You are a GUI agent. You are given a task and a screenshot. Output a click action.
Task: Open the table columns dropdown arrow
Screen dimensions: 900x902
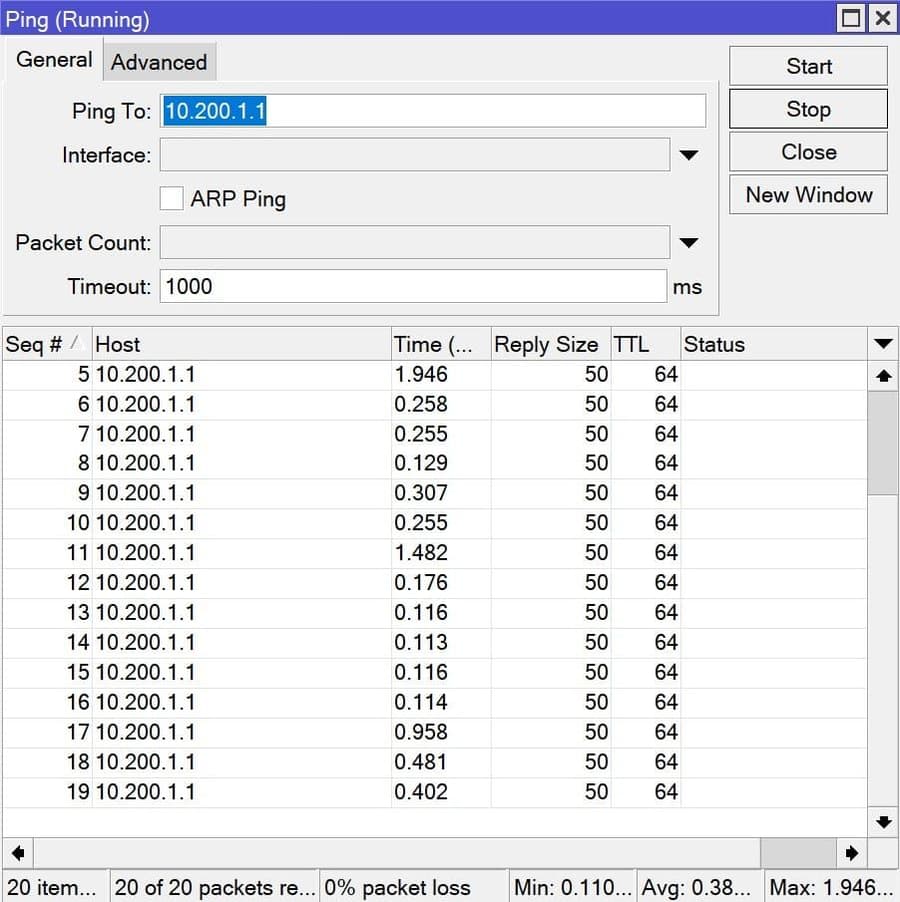(883, 344)
